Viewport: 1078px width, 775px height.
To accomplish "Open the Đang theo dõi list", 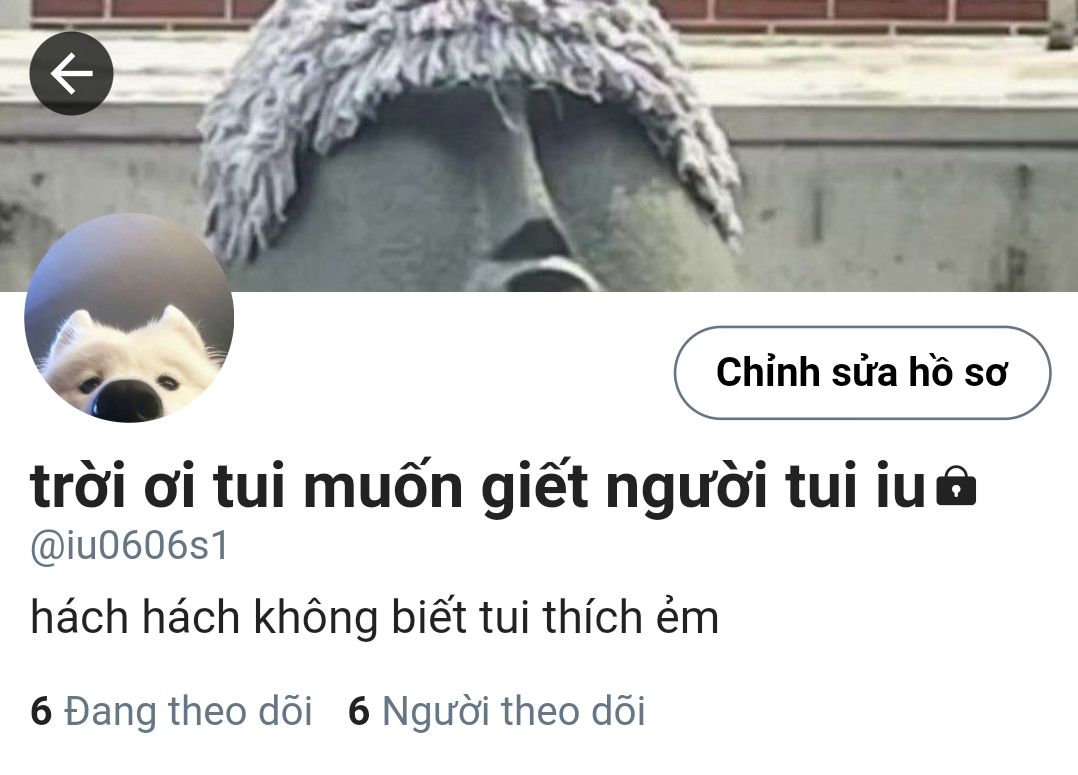I will pyautogui.click(x=172, y=711).
